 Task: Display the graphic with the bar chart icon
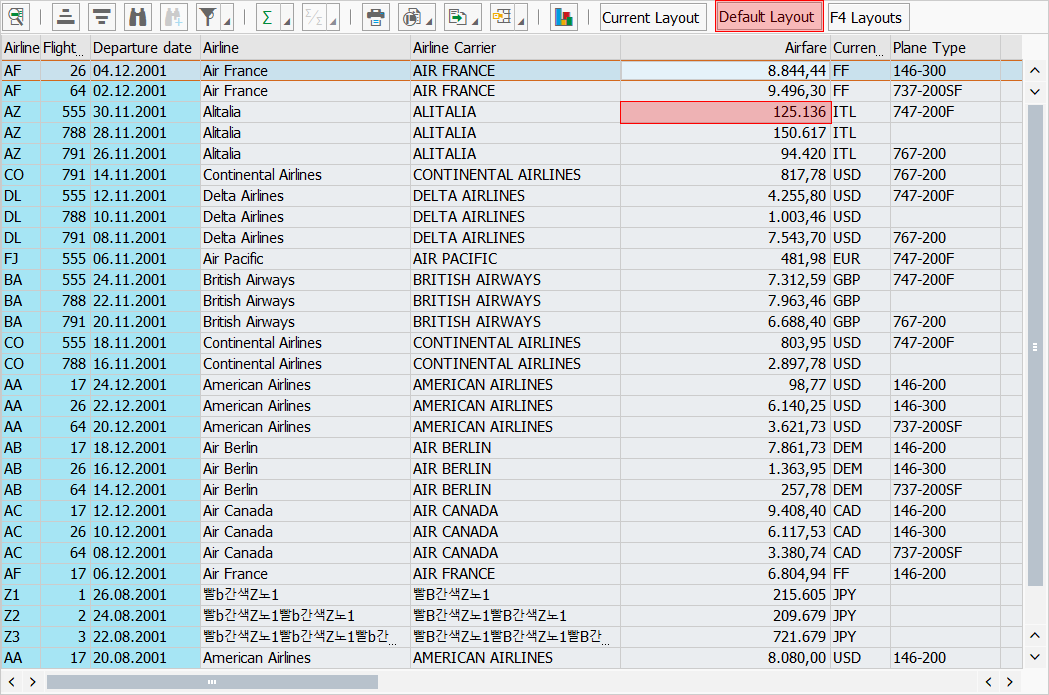click(x=564, y=17)
